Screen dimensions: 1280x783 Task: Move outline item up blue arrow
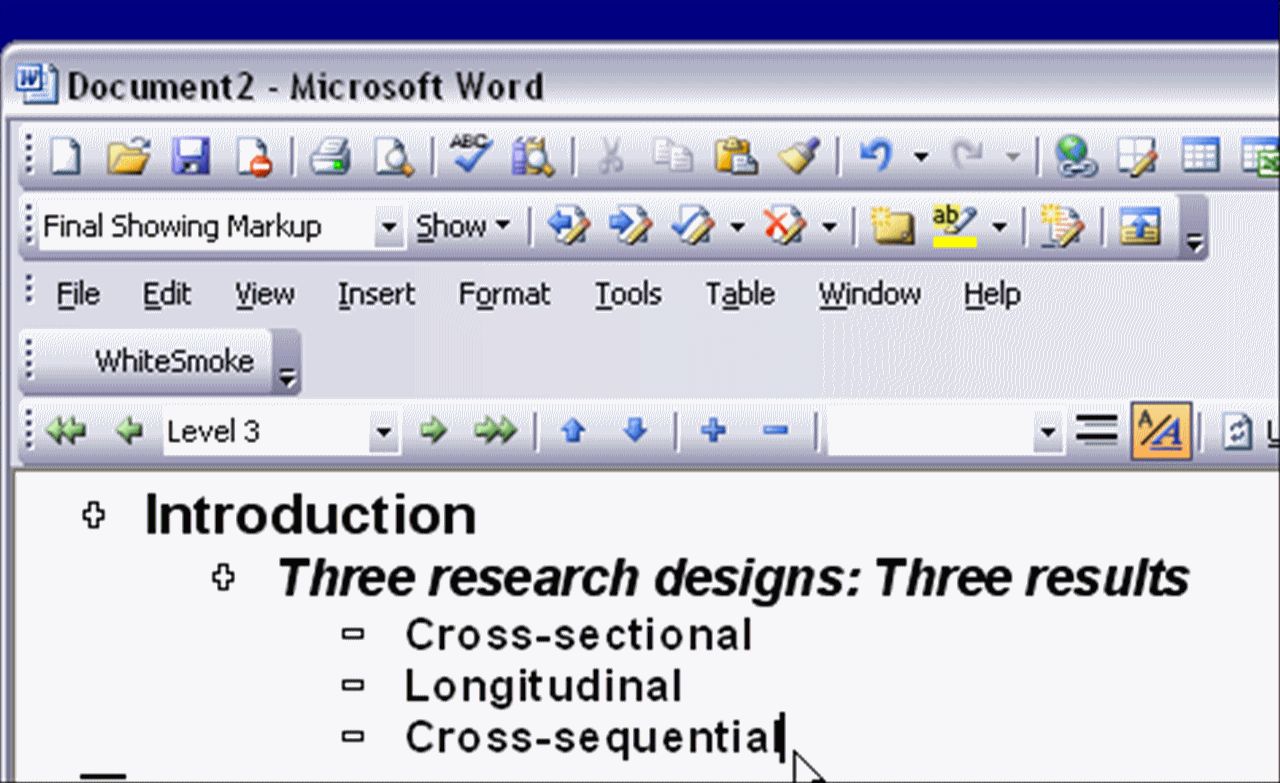tap(572, 431)
